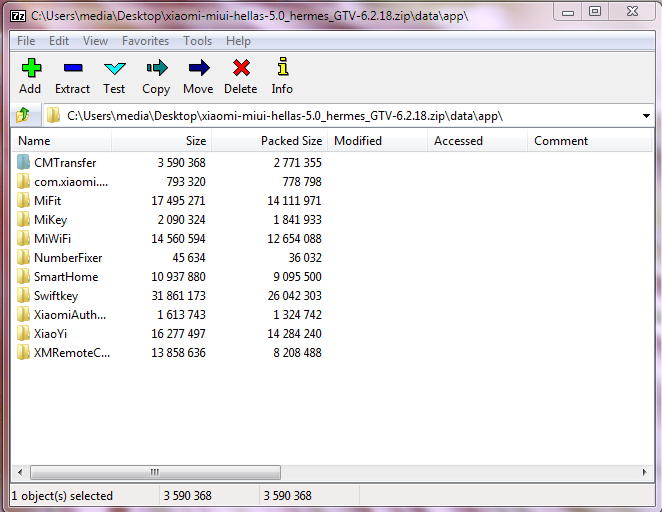Select the NumberFixer entry name

[x=68, y=257]
